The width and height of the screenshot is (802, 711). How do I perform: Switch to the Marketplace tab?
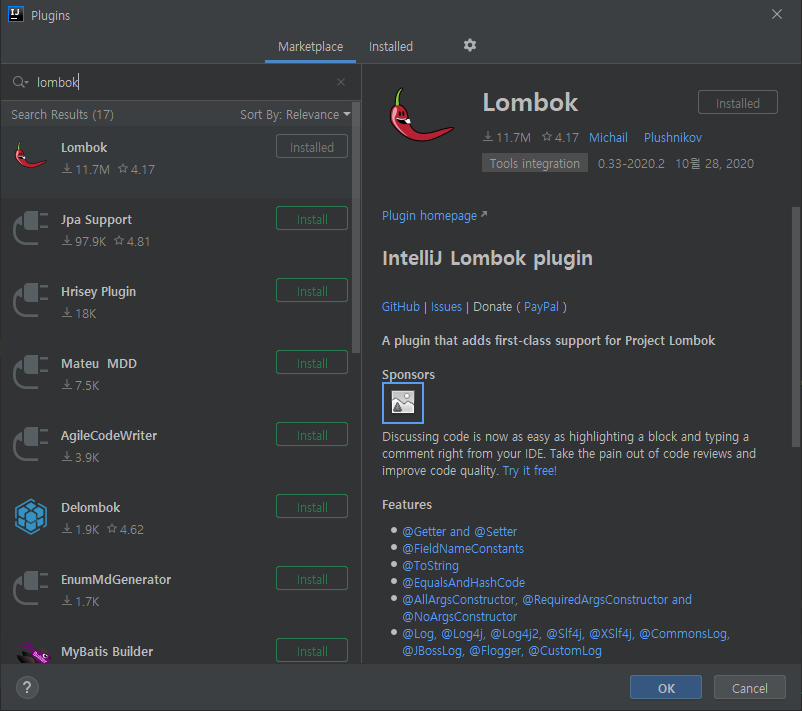(310, 47)
